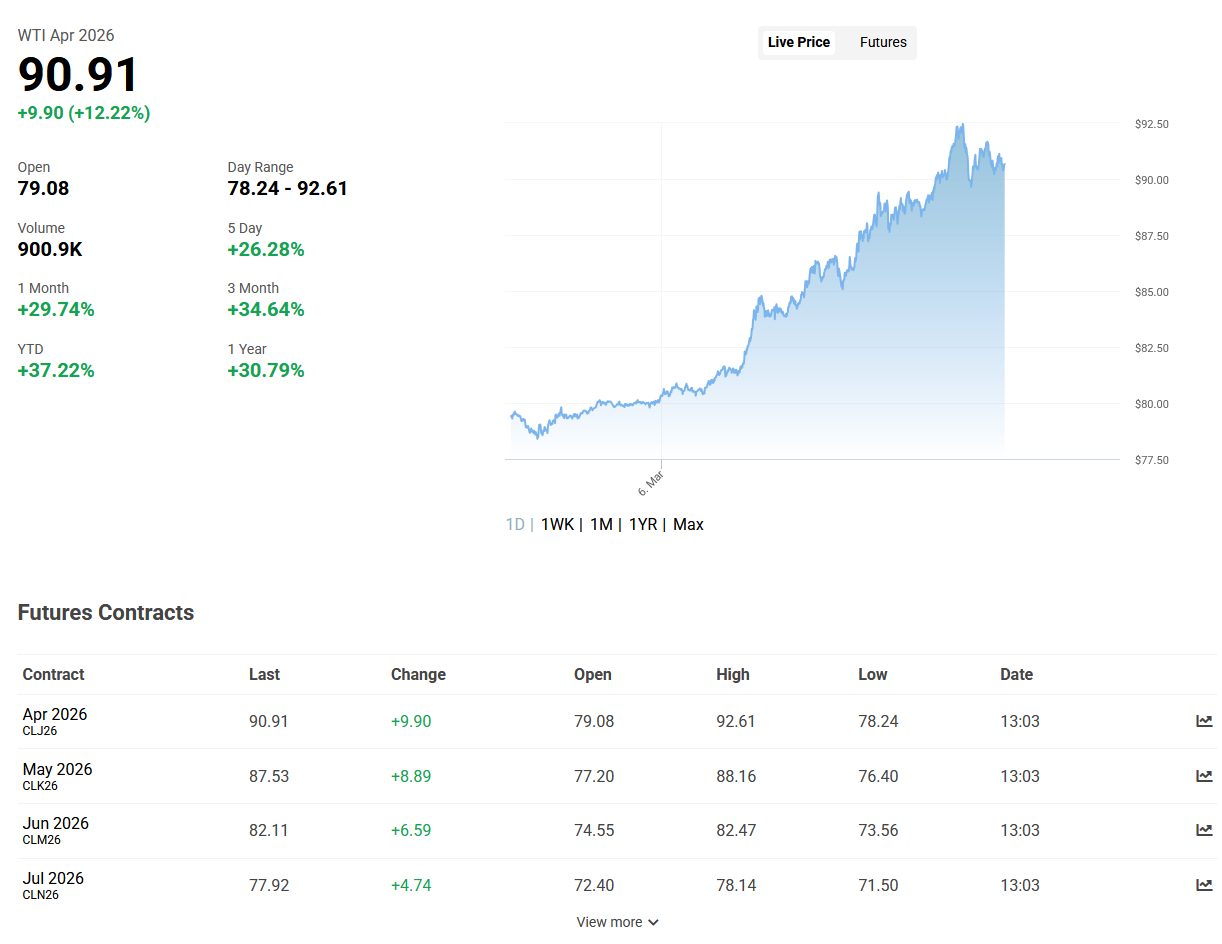Select the 1WK chart range
Image resolution: width=1222 pixels, height=944 pixels.
557,524
